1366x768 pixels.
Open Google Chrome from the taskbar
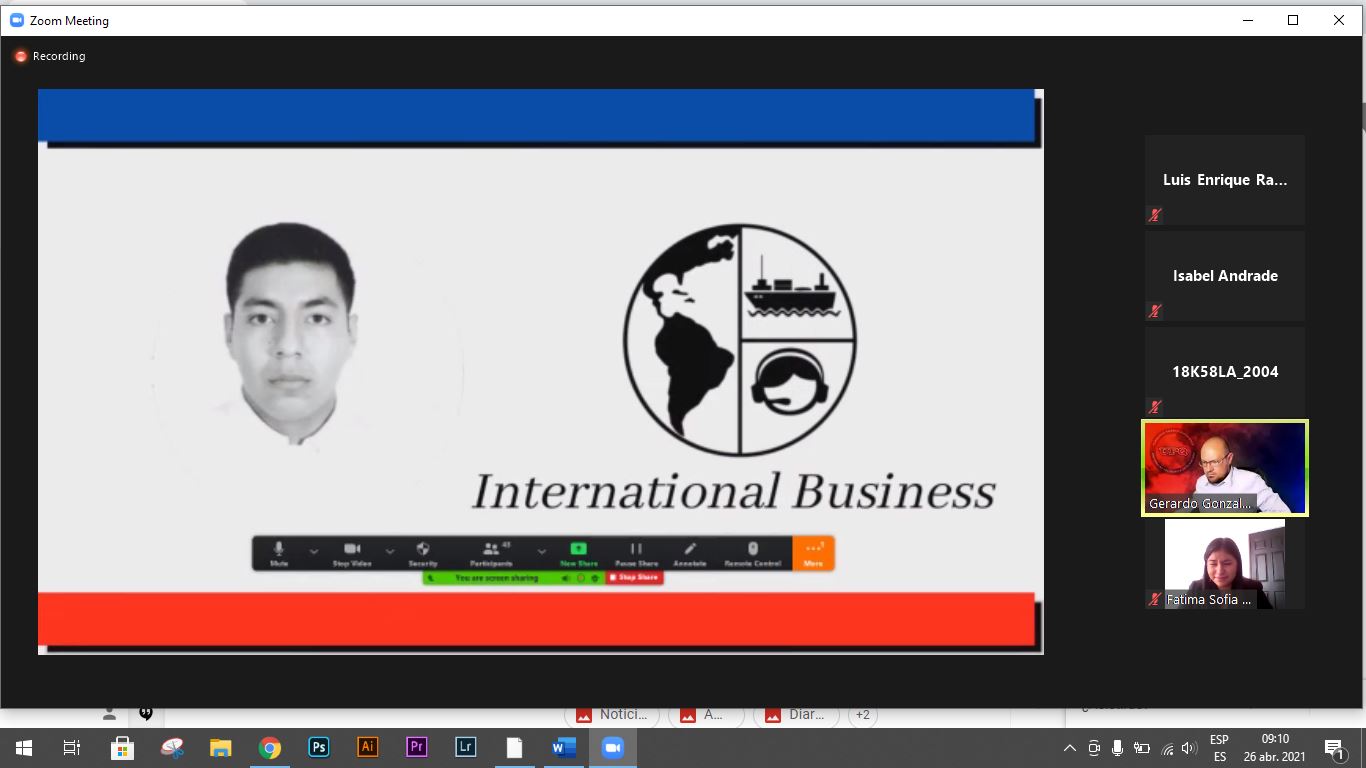270,747
